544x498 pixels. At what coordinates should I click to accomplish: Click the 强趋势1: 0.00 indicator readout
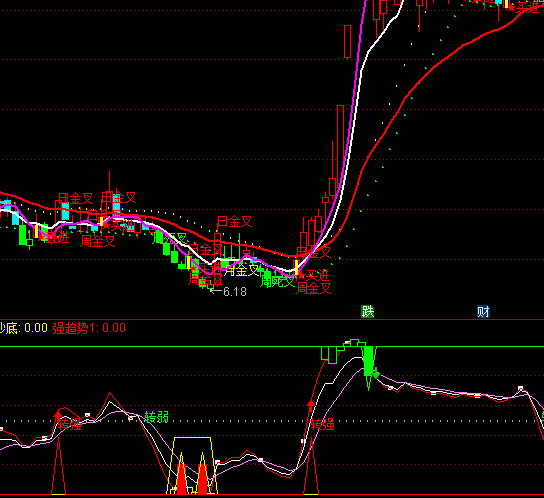(x=89, y=328)
